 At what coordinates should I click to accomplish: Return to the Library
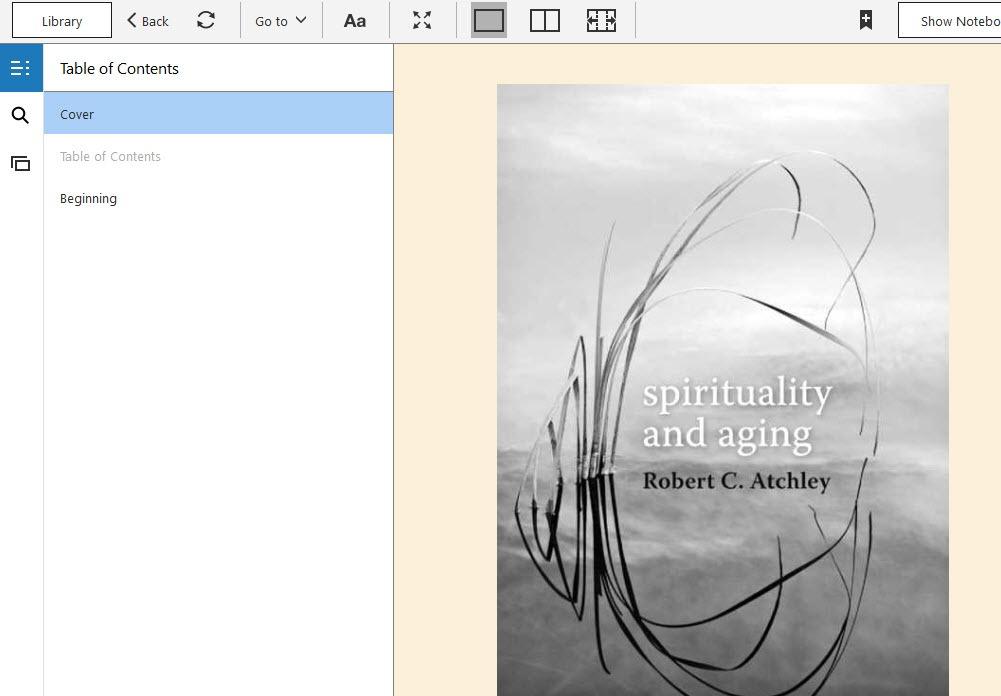62,21
